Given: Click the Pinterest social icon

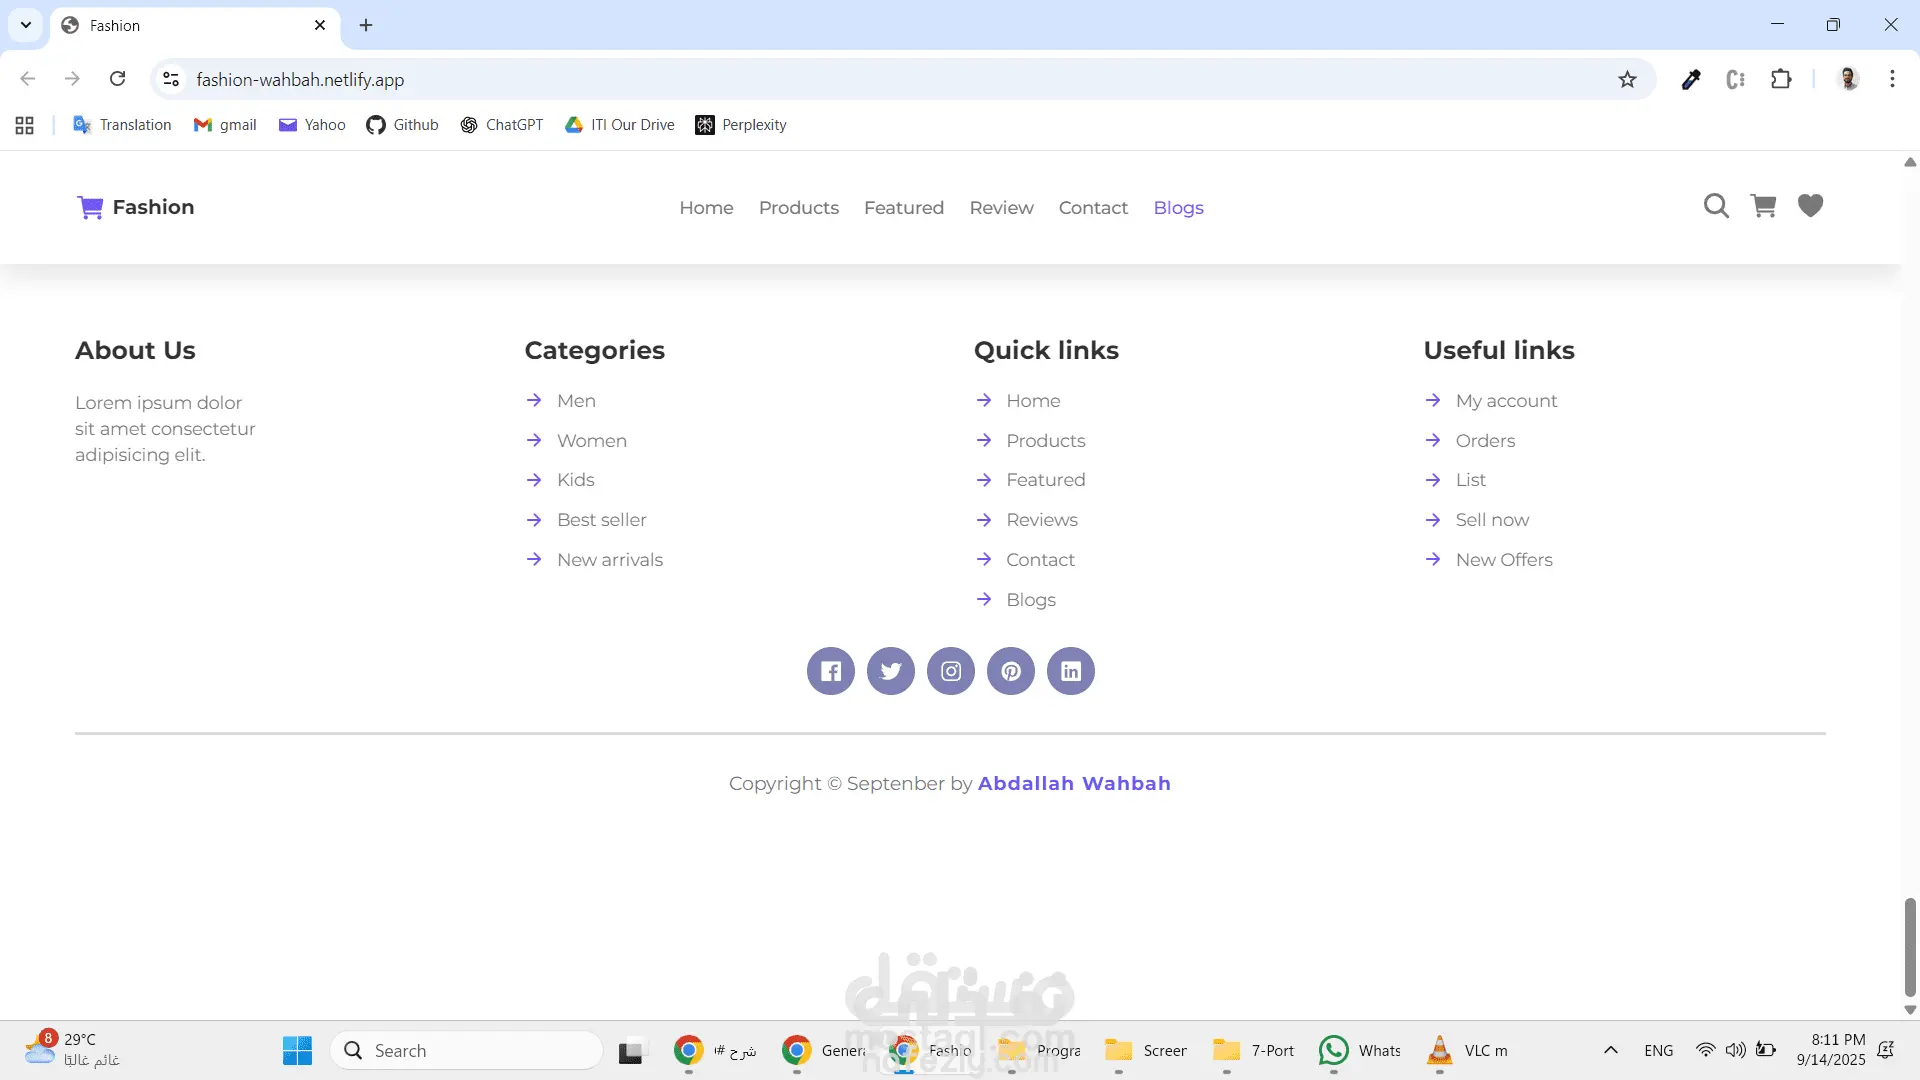Looking at the screenshot, I should point(1011,671).
